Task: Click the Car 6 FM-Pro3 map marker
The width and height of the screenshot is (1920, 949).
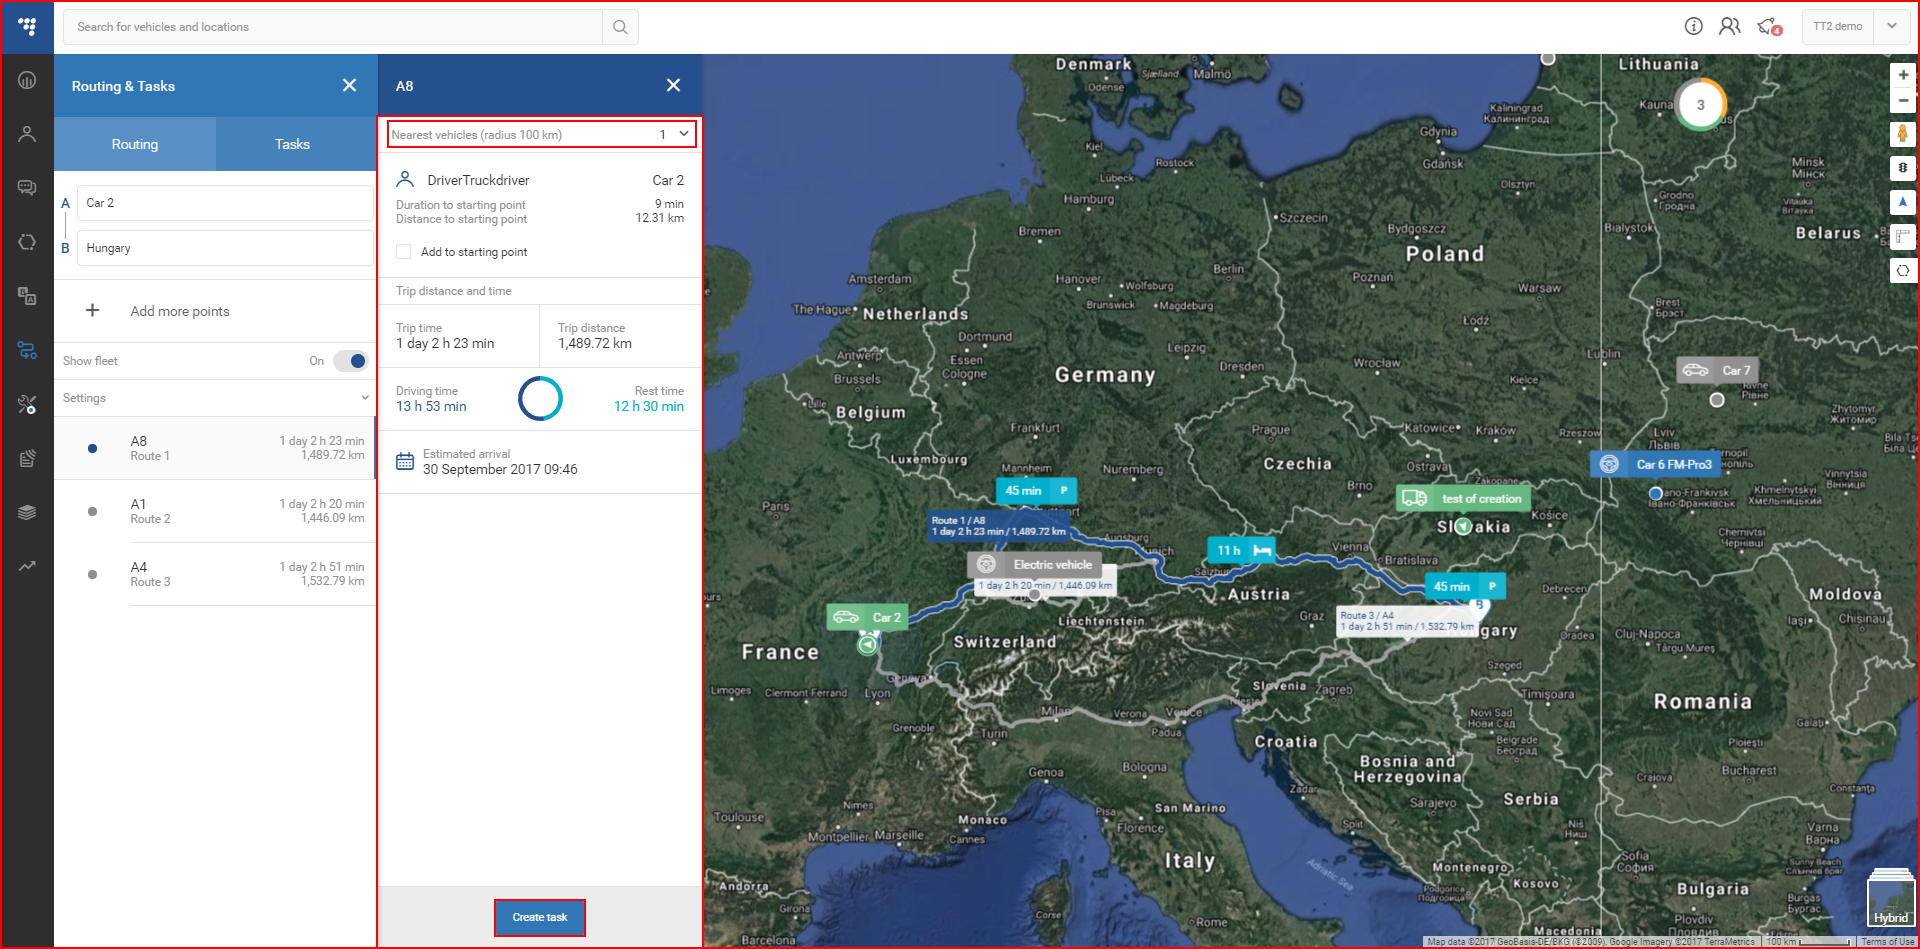Action: pyautogui.click(x=1657, y=464)
